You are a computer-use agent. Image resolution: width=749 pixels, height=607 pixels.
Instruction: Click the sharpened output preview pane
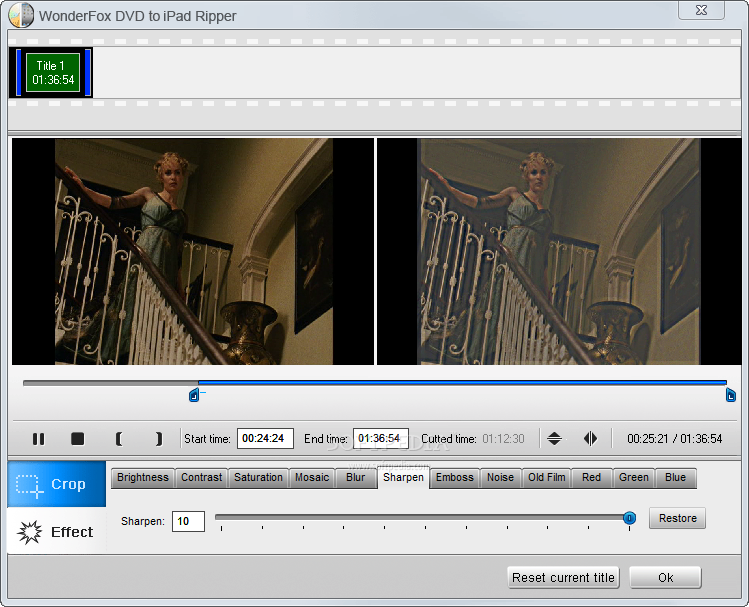(x=559, y=252)
